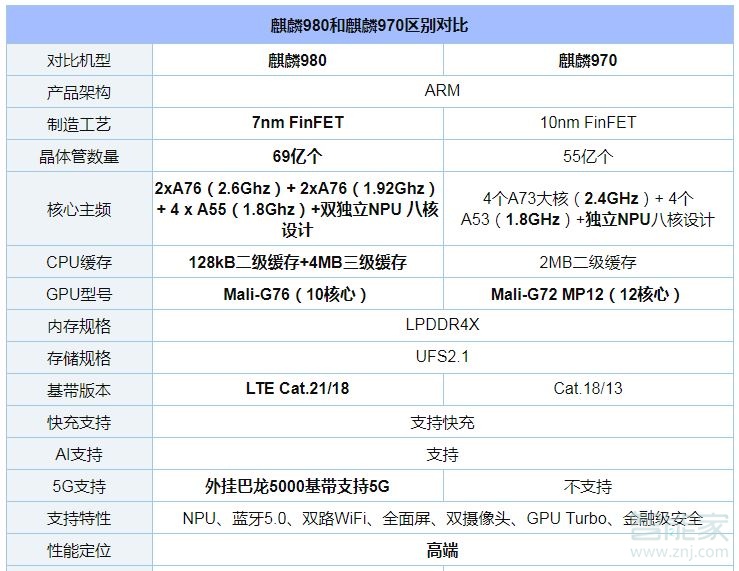Select the 支持特性 row label
This screenshot has height=571, width=739.
[79, 518]
